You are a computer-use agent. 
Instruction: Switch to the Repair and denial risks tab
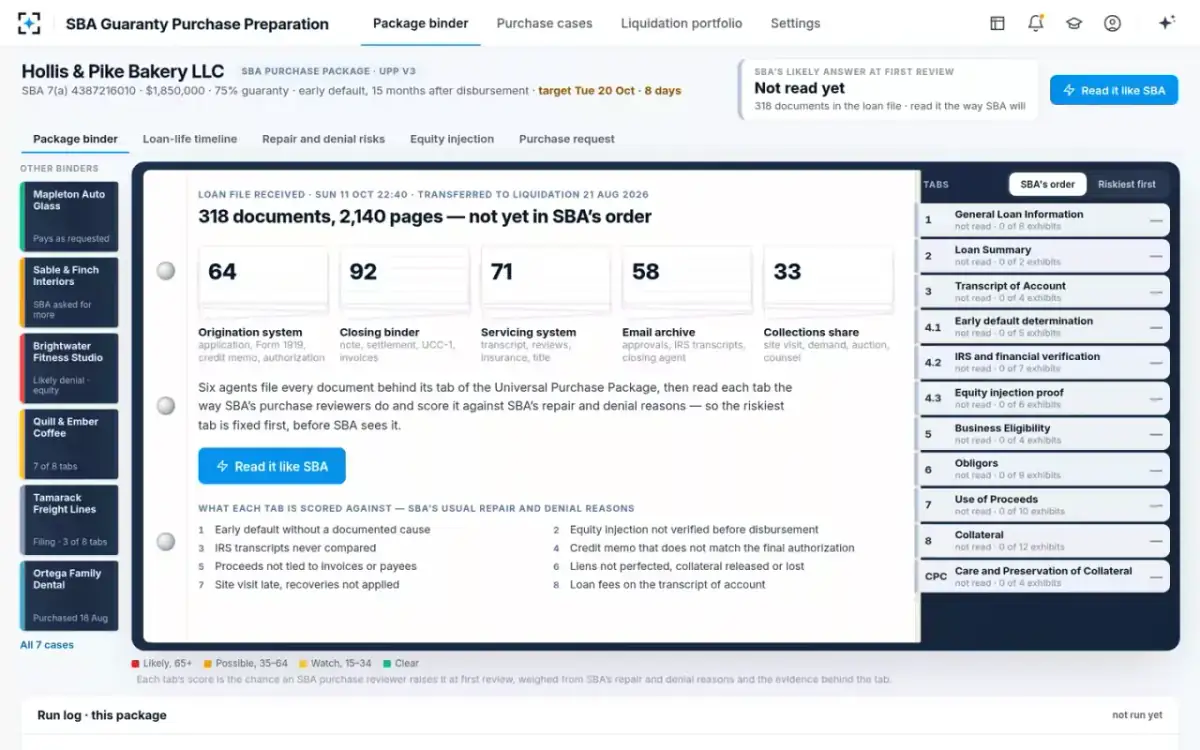coord(323,139)
